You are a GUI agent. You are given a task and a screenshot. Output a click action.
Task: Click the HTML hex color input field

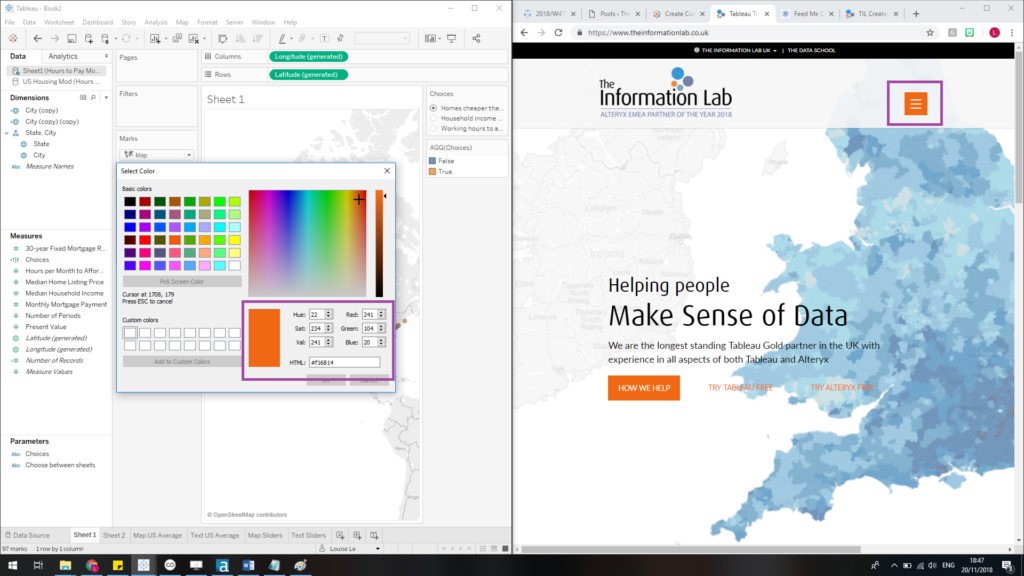click(344, 362)
